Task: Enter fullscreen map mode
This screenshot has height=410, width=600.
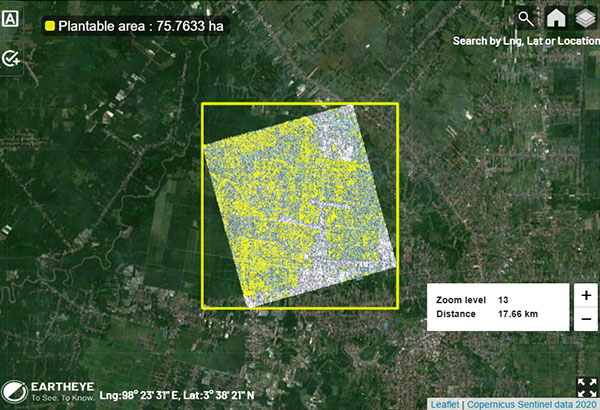Action: (x=587, y=387)
